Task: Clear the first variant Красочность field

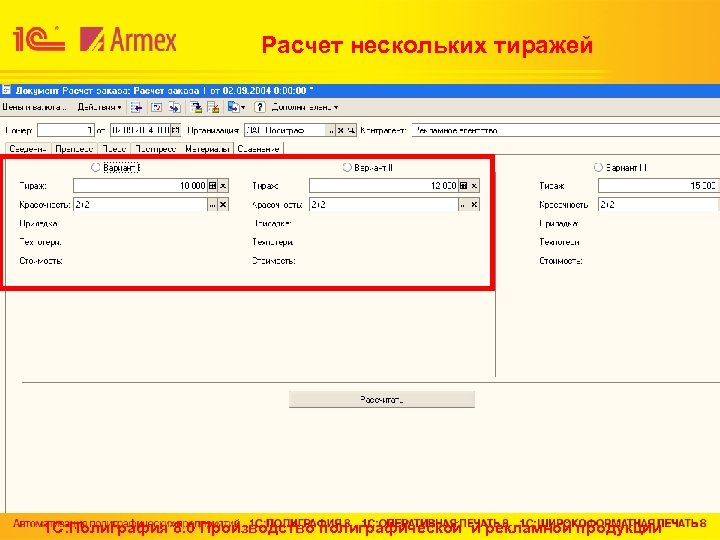Action: click(x=223, y=204)
